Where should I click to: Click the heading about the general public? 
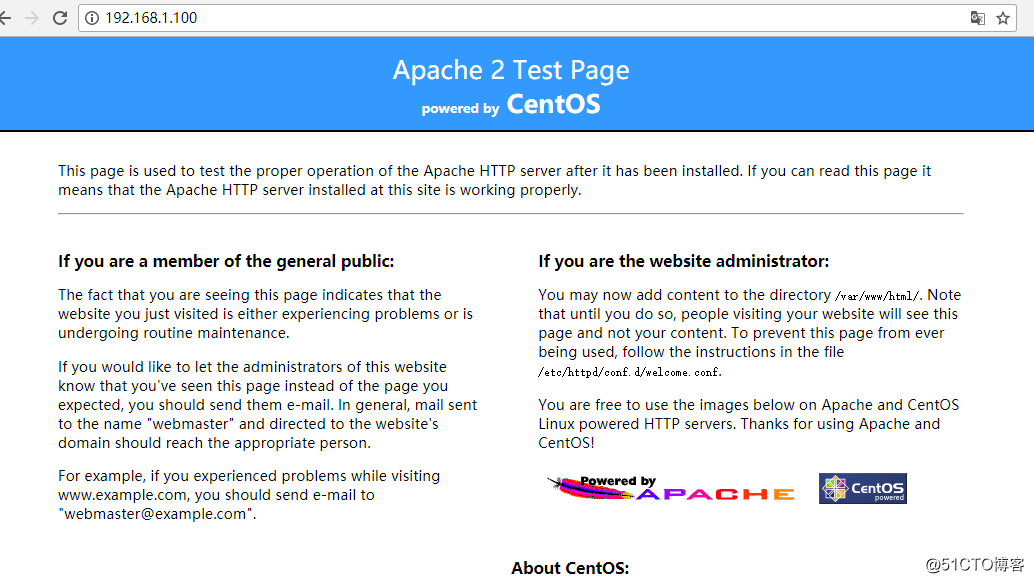pos(226,261)
